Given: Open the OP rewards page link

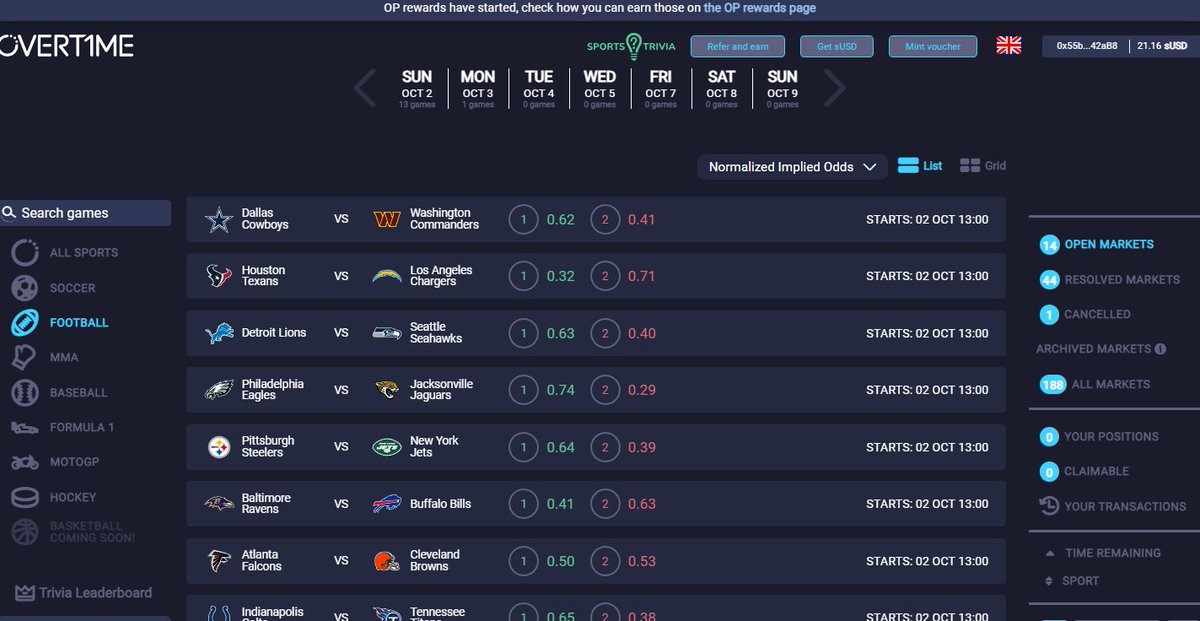Looking at the screenshot, I should (x=760, y=8).
